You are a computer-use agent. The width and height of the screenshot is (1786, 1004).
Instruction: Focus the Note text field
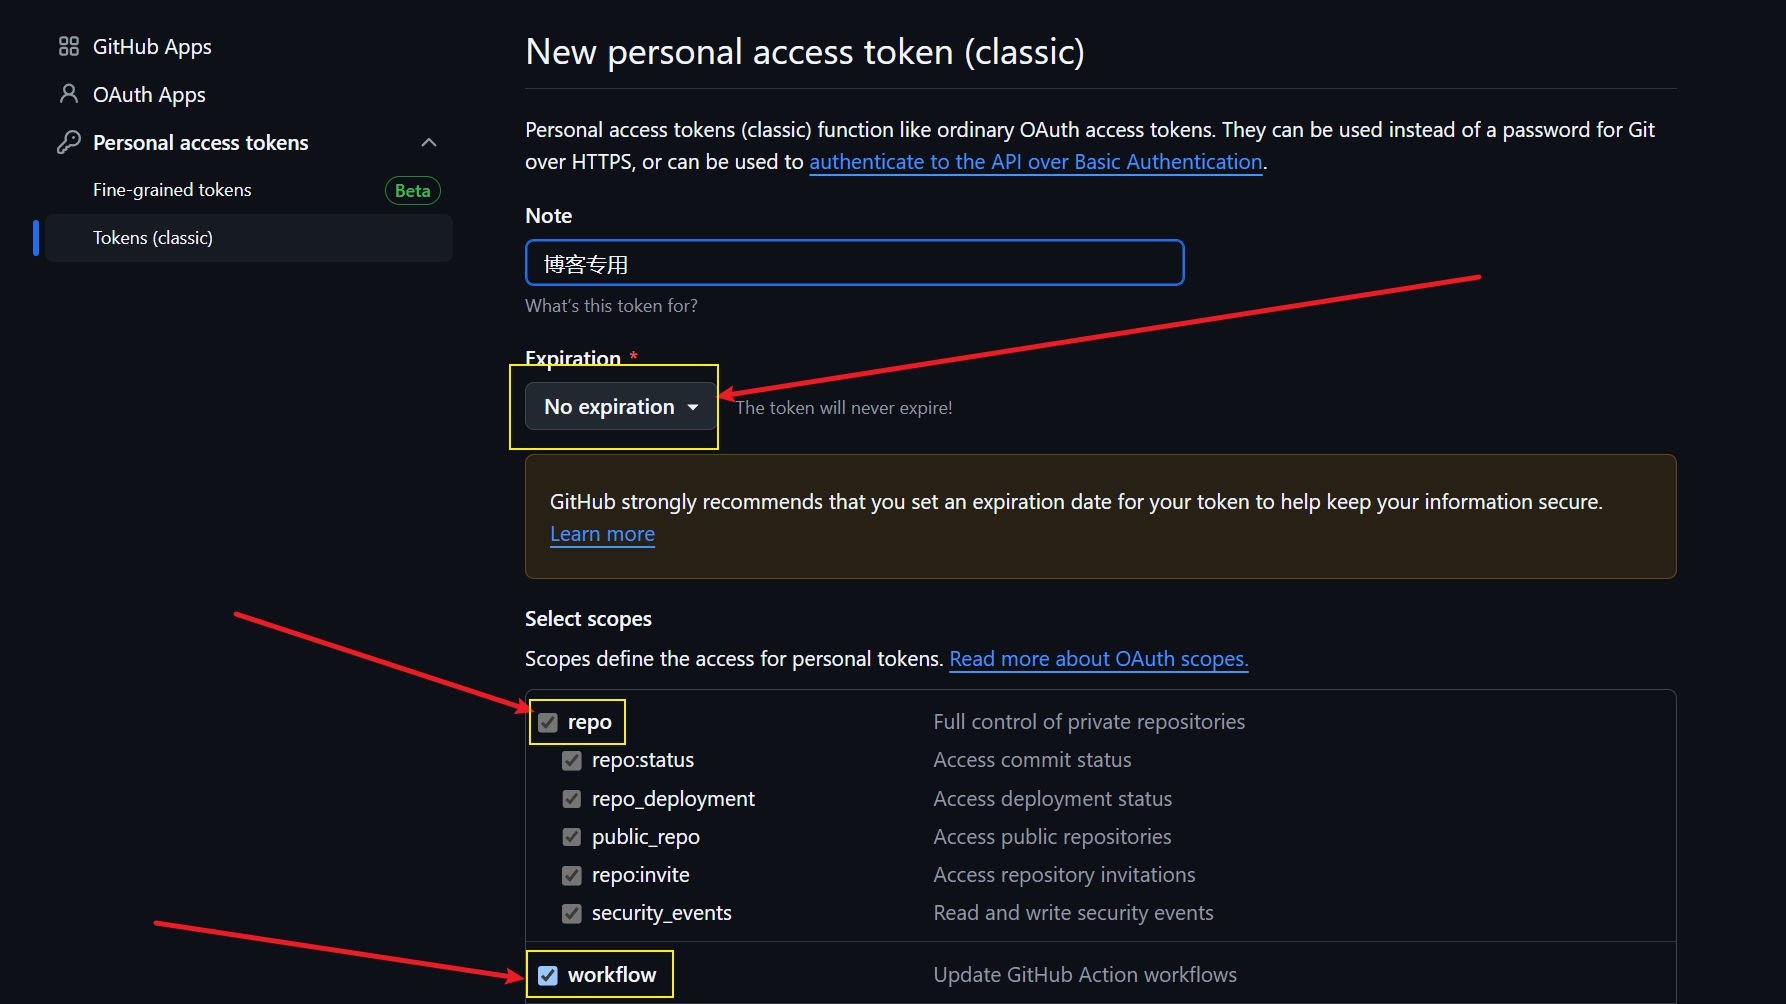click(854, 263)
